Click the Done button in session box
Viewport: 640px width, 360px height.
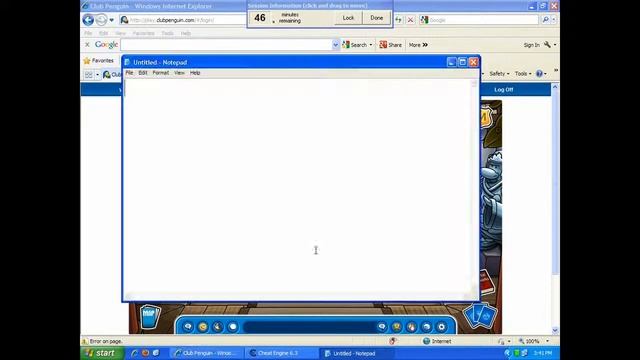click(x=376, y=18)
